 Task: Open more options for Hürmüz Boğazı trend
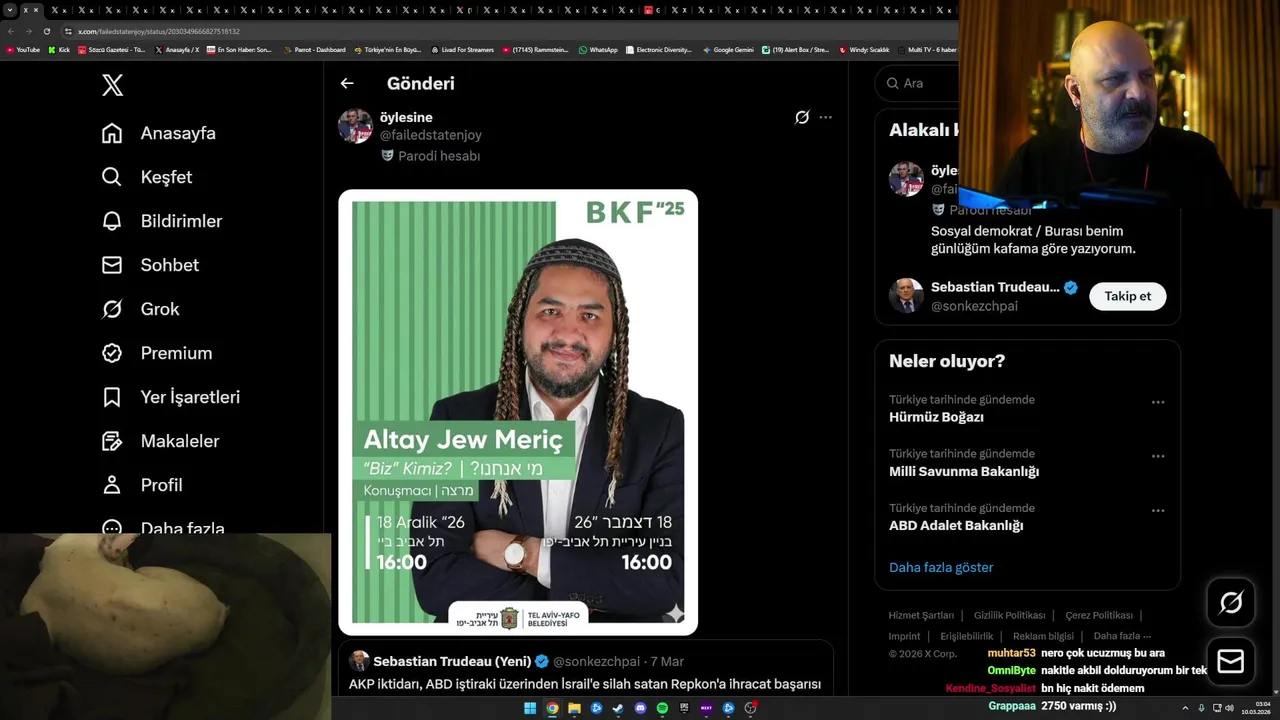pyautogui.click(x=1158, y=402)
